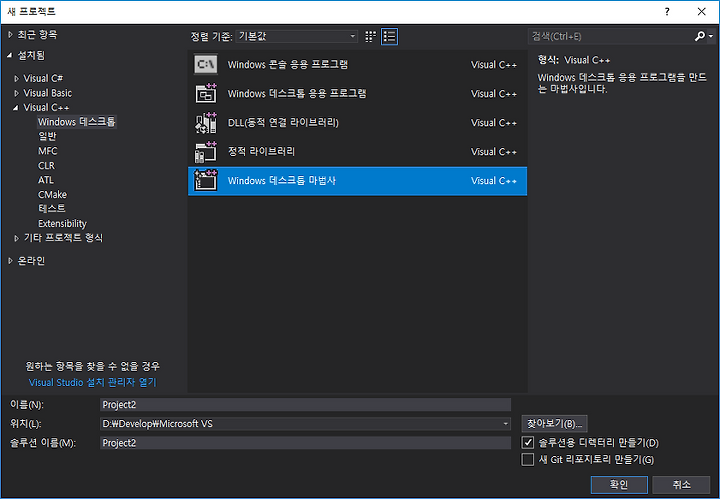Toggle the 솔루션용 디렉터리 만들기 checkbox
This screenshot has height=499, width=720.
pyautogui.click(x=528, y=443)
